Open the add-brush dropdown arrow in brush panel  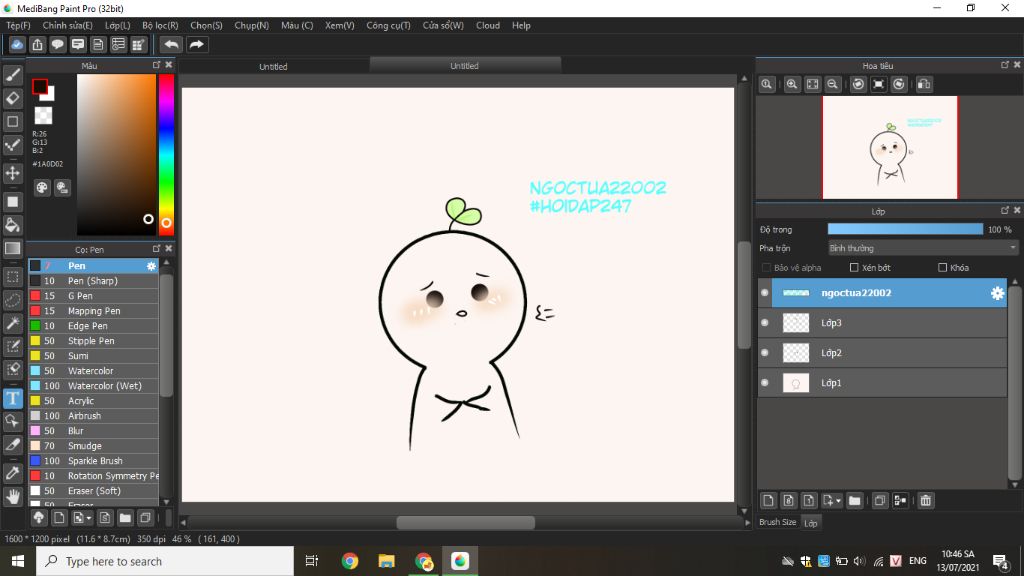(89, 518)
